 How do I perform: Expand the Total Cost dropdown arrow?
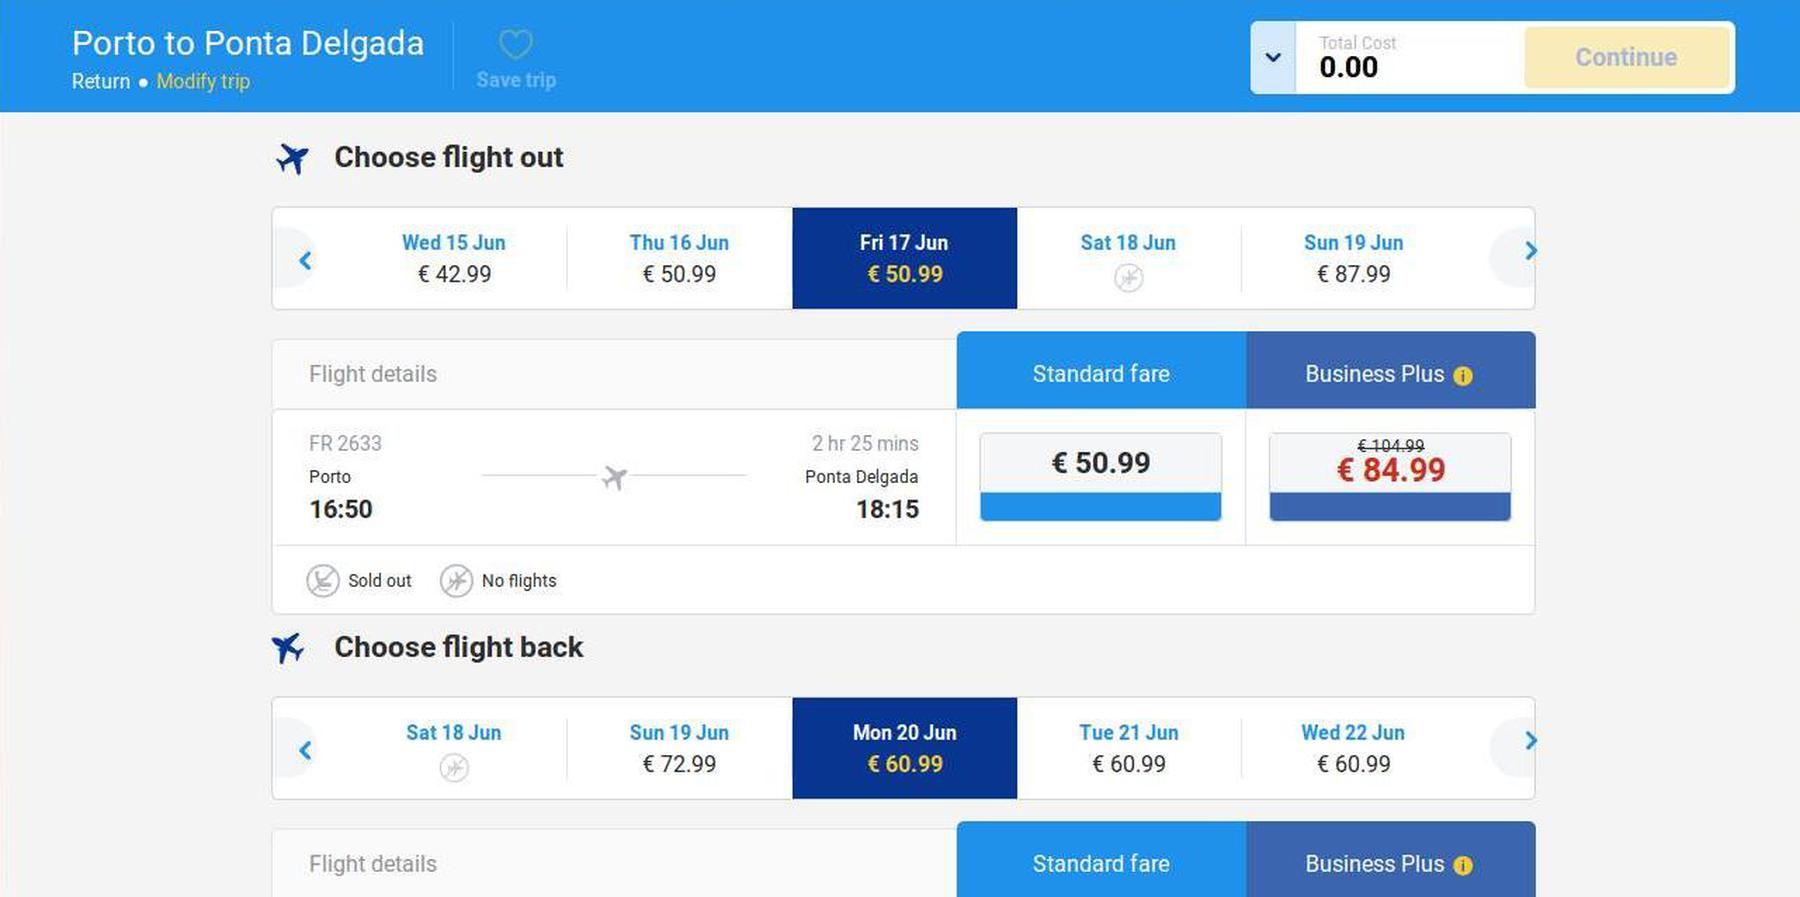tap(1273, 58)
